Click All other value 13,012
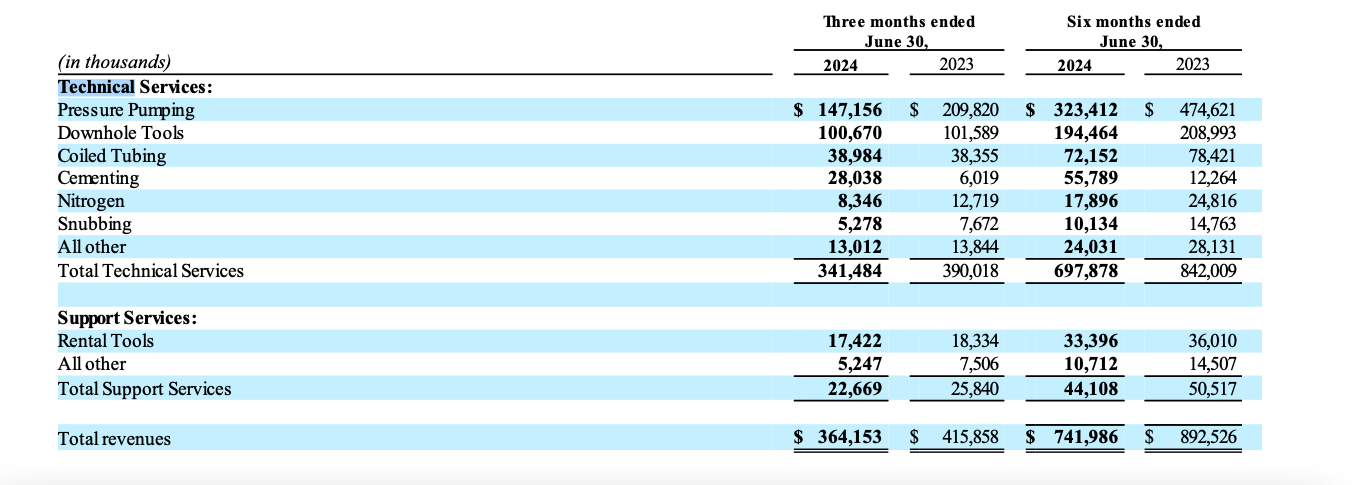 [855, 247]
